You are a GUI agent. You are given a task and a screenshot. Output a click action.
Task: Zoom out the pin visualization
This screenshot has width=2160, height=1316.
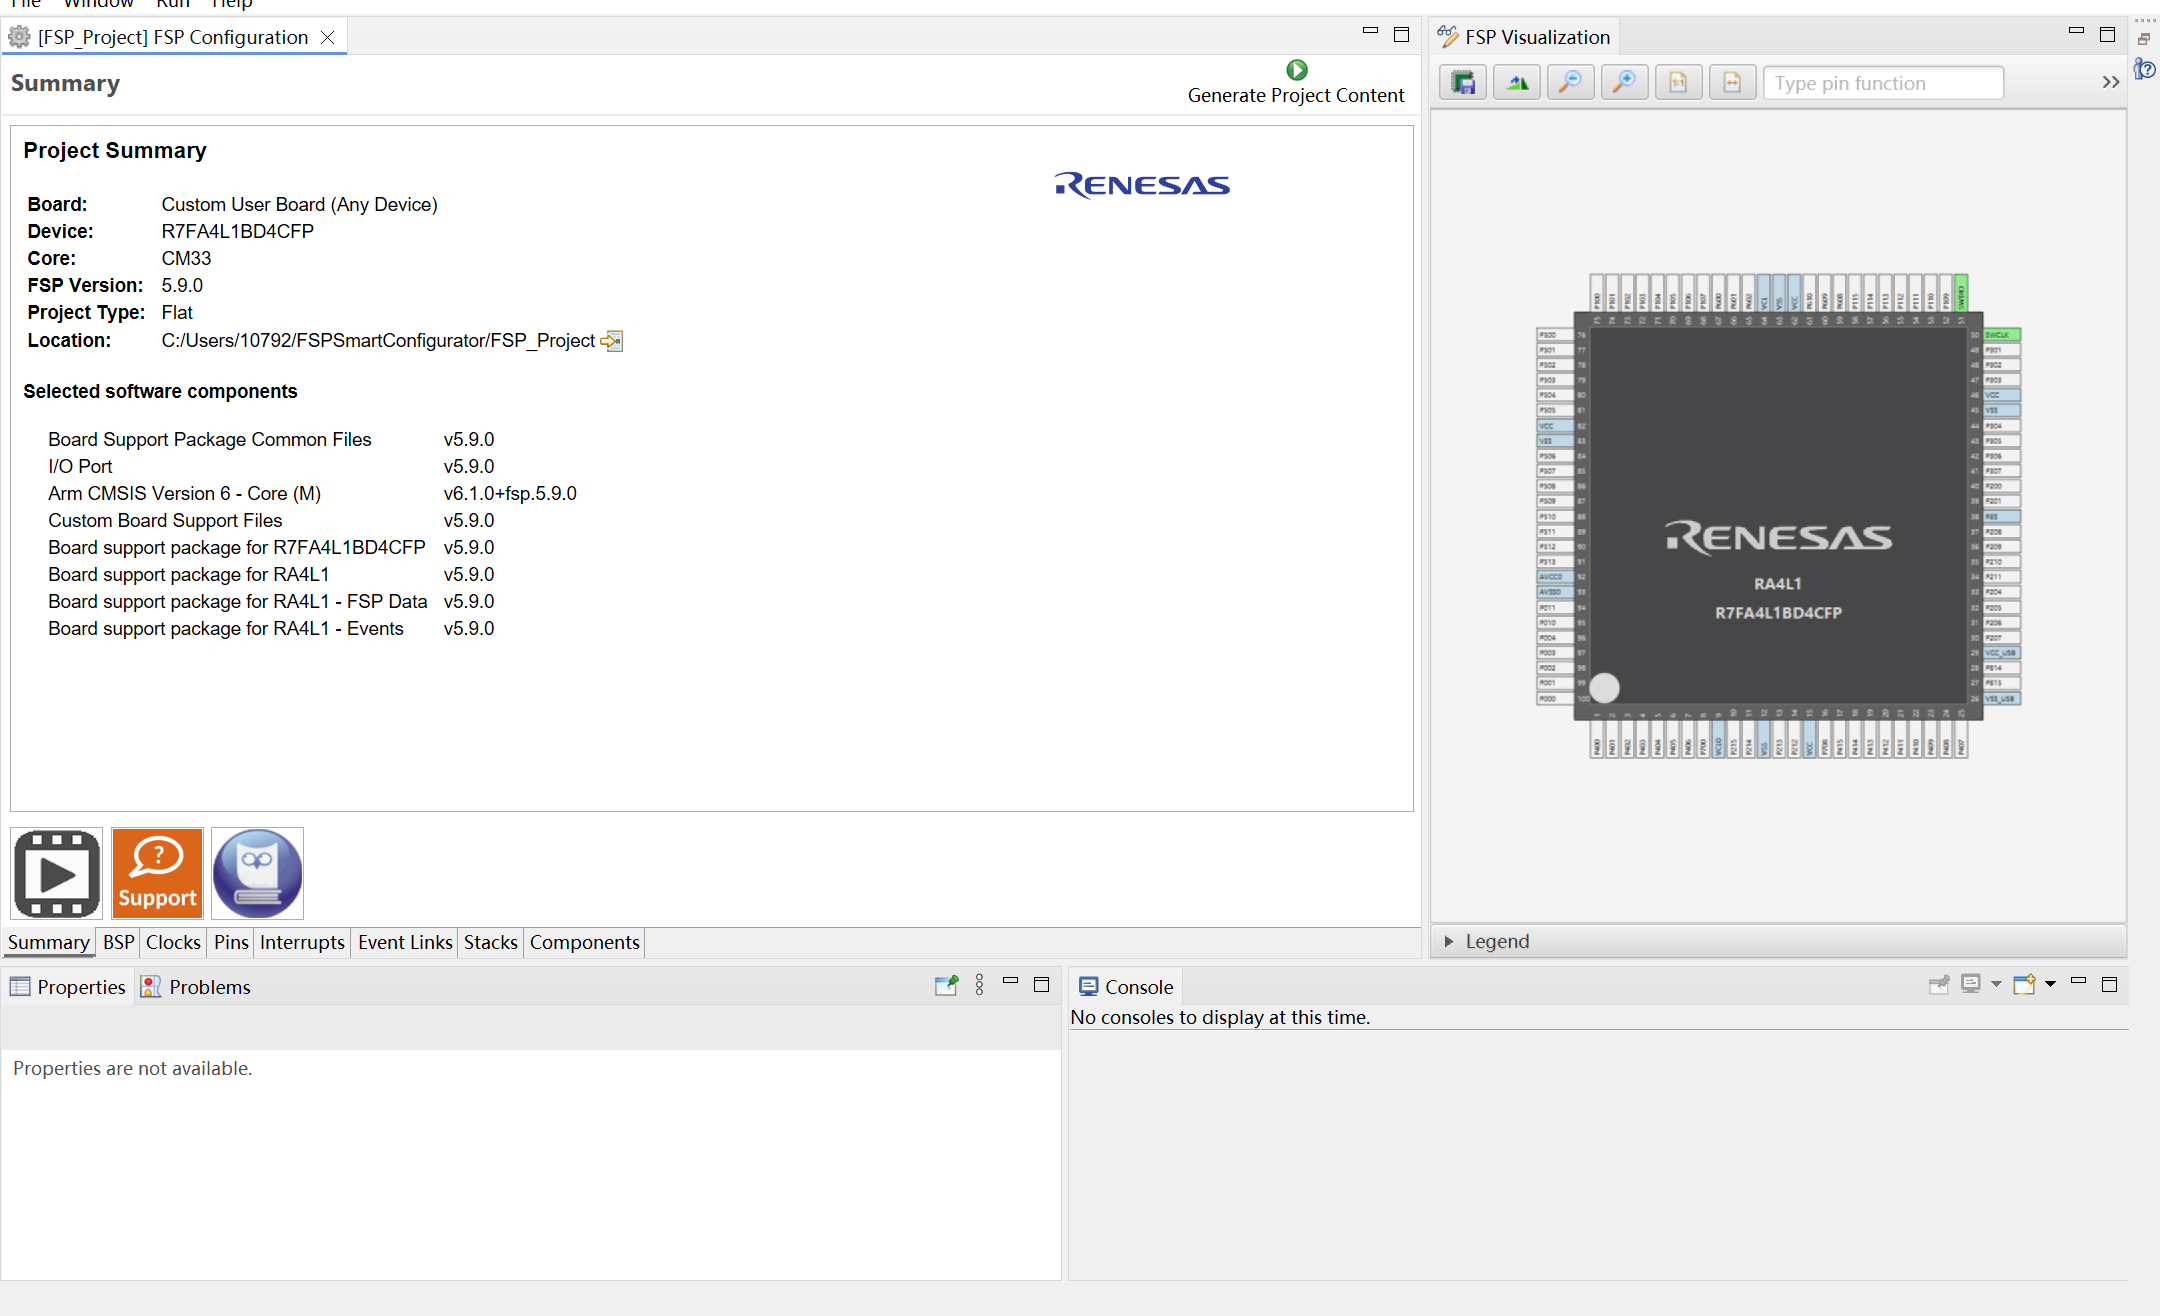(x=1571, y=83)
